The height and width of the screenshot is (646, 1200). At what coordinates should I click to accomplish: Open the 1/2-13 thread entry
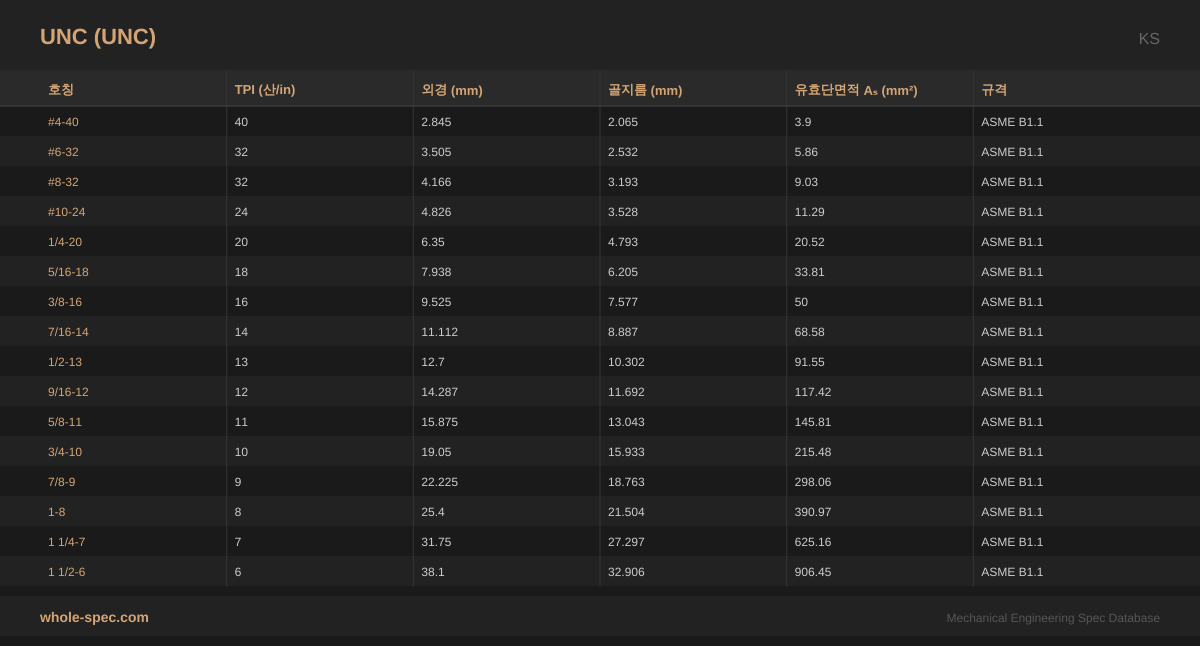pyautogui.click(x=65, y=362)
